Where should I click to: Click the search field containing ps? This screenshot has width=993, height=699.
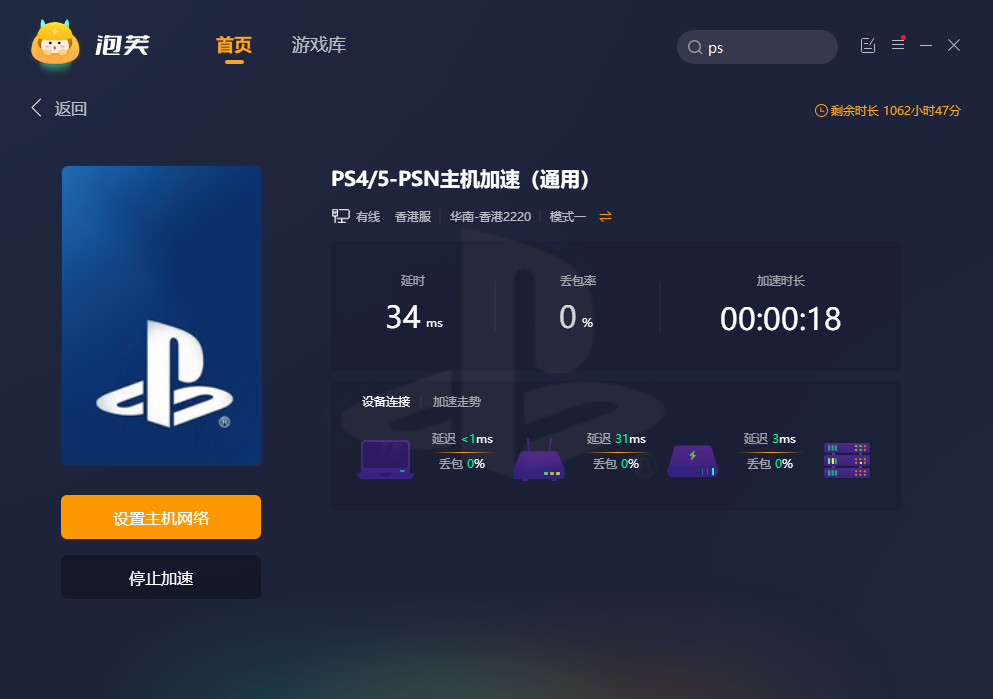757,47
